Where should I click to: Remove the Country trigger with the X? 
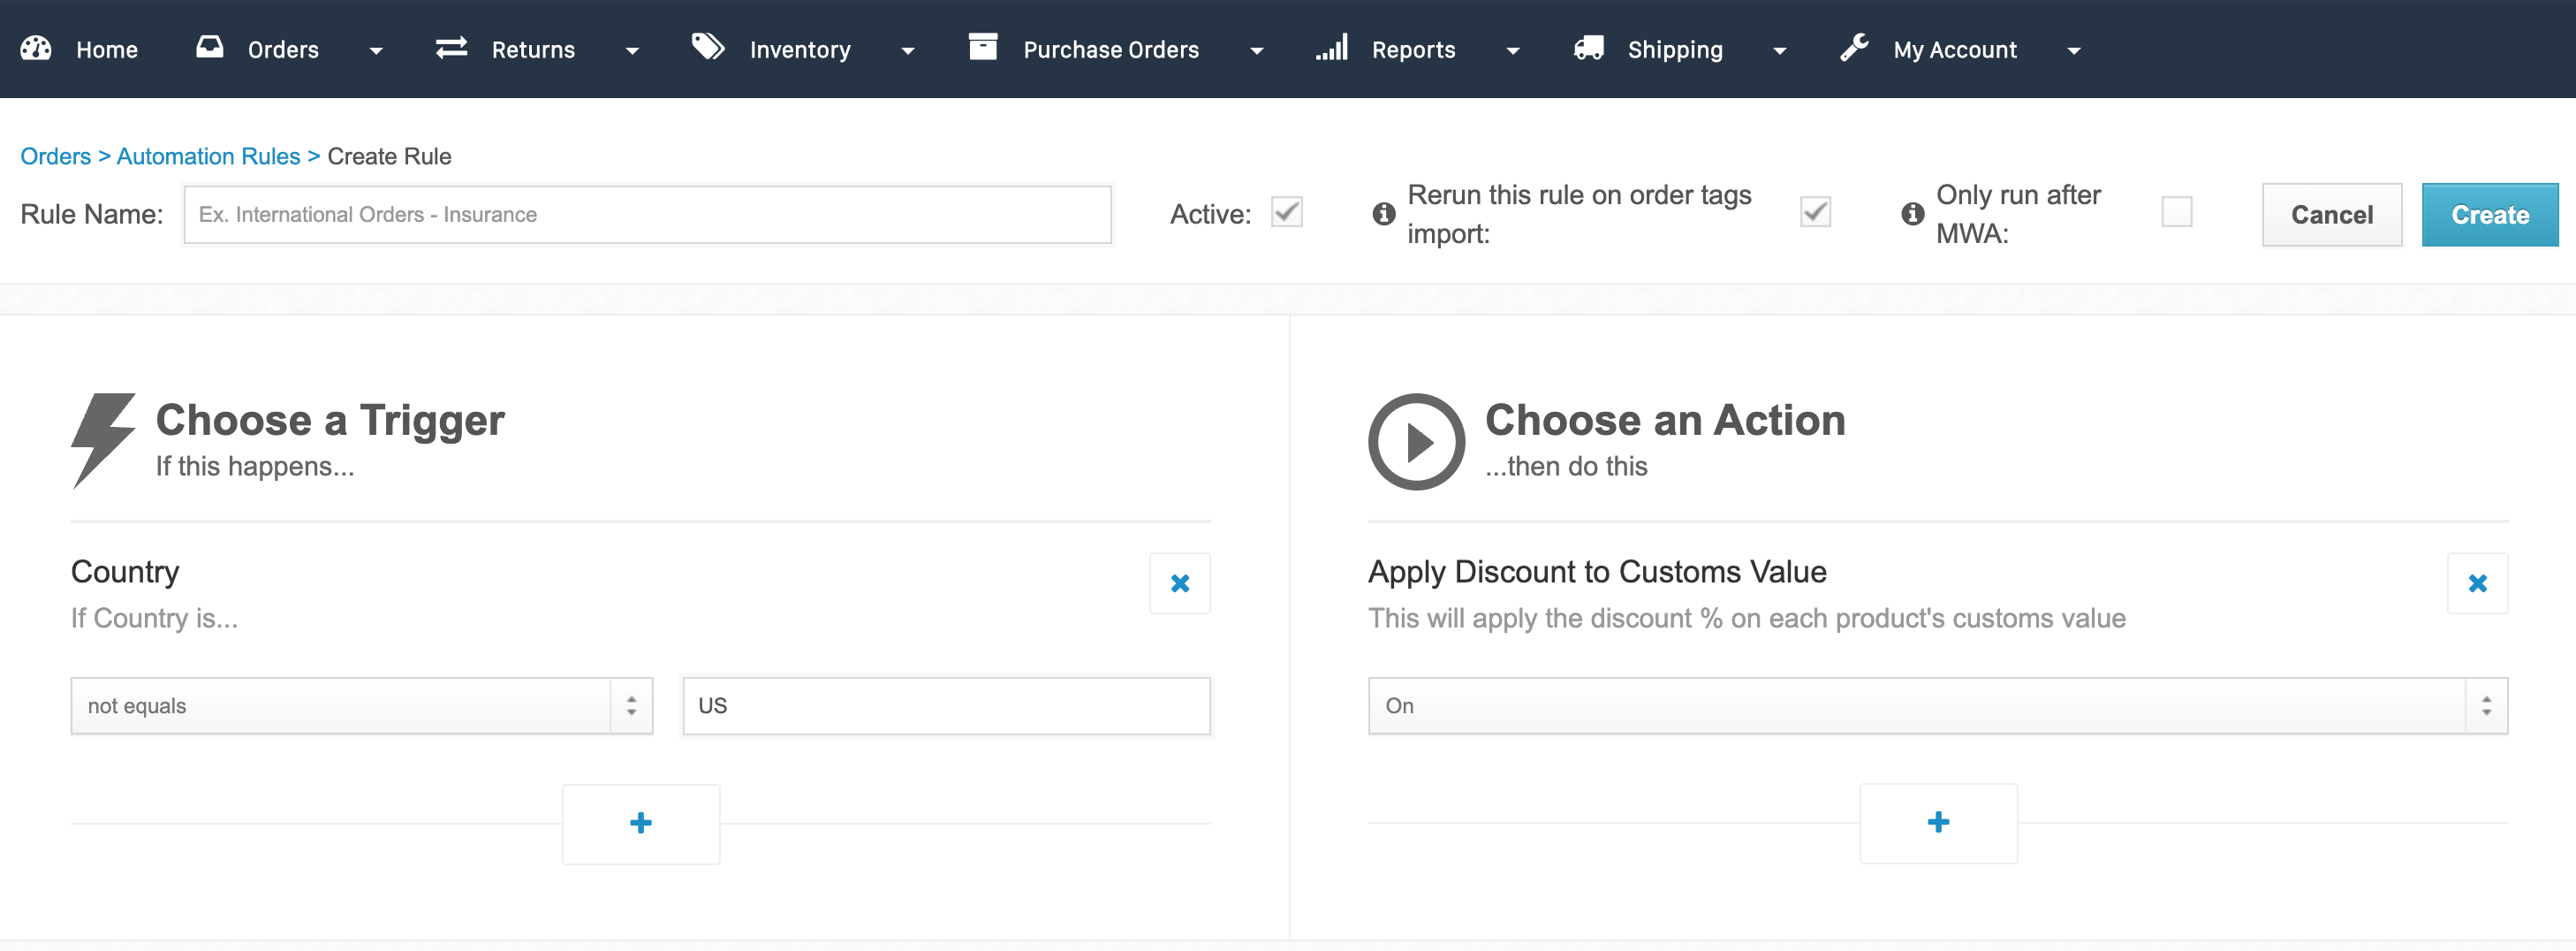pos(1180,583)
